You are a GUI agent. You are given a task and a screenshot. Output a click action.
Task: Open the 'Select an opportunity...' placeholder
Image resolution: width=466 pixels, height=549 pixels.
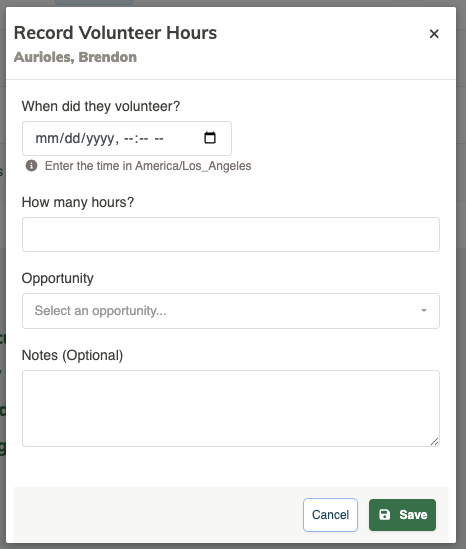tap(100, 311)
